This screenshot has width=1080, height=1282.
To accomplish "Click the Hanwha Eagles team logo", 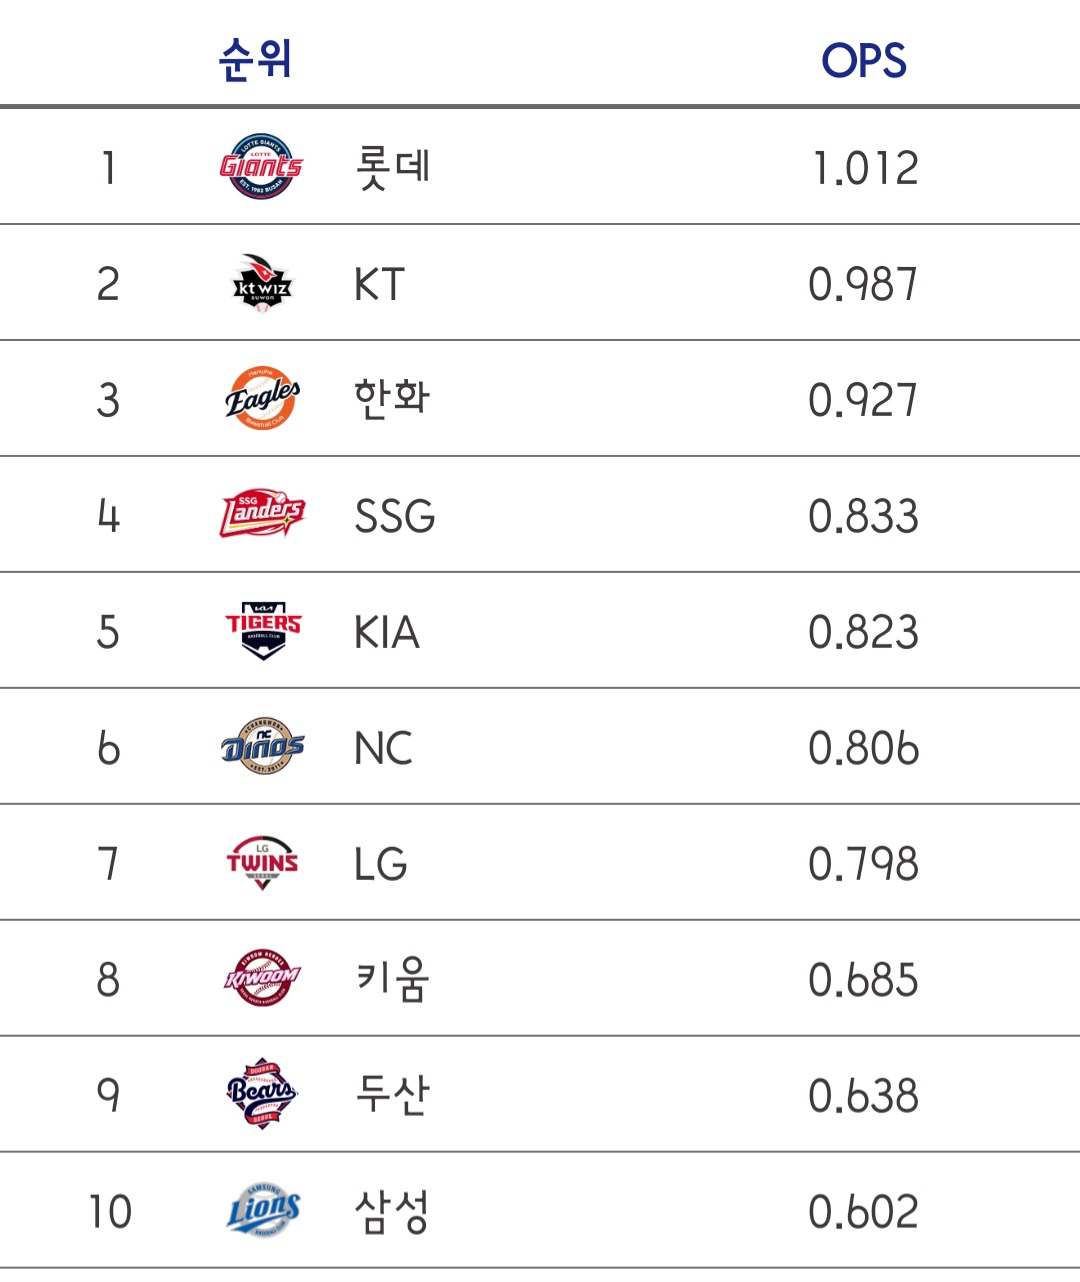I will click(262, 399).
